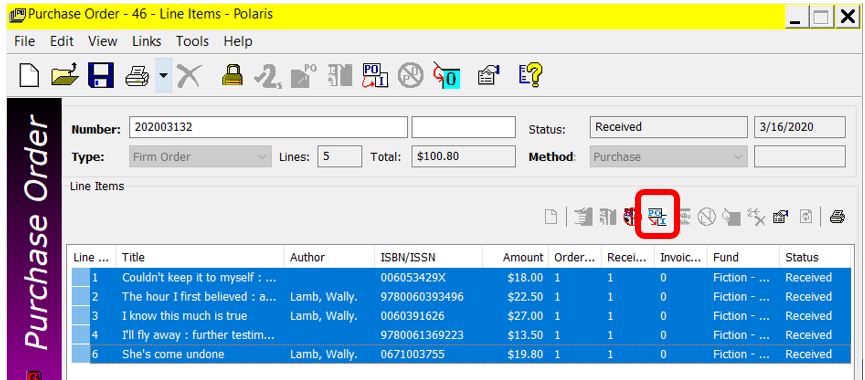The image size is (865, 380).
Task: Click the Line Items toolbar PO to I icon
Action: point(657,217)
